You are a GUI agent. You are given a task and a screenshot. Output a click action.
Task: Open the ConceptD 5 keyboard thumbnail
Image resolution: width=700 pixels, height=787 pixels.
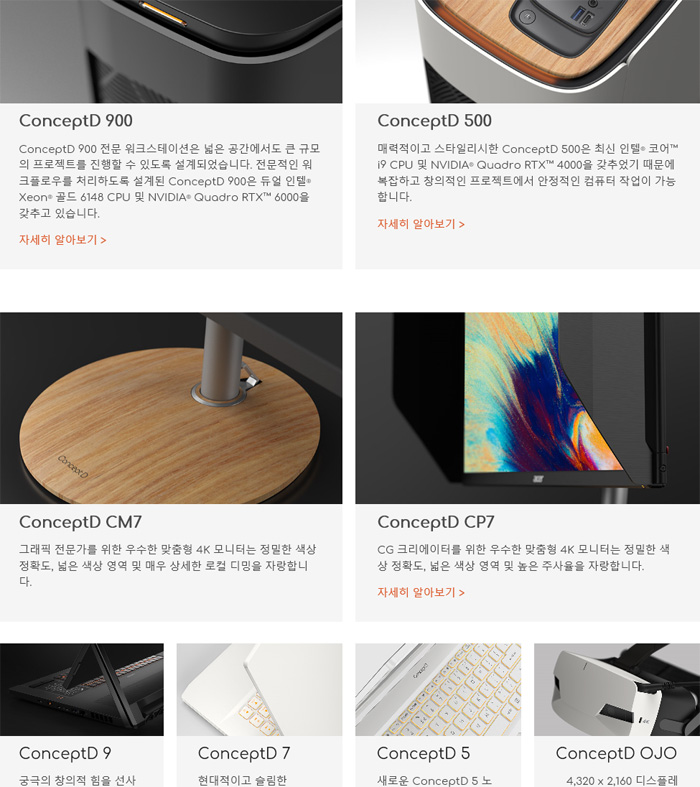(x=438, y=690)
